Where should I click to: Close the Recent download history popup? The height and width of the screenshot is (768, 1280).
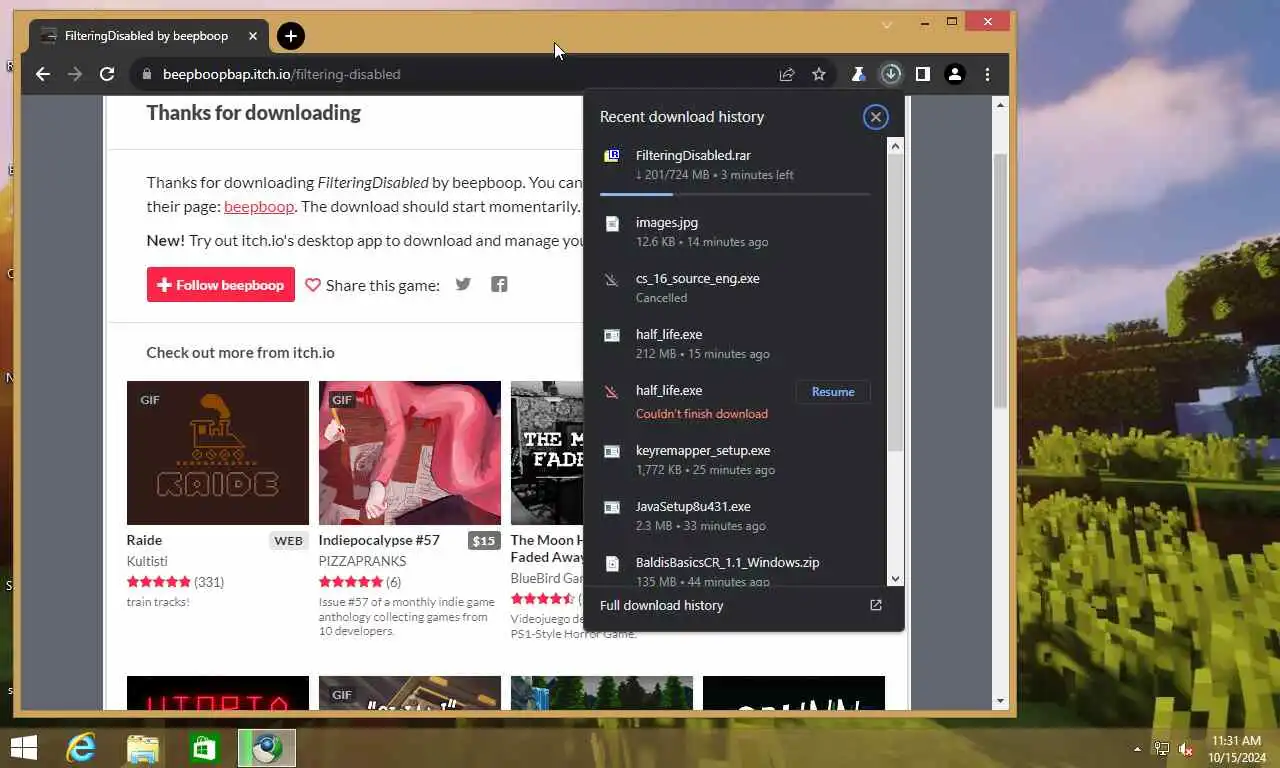(875, 117)
